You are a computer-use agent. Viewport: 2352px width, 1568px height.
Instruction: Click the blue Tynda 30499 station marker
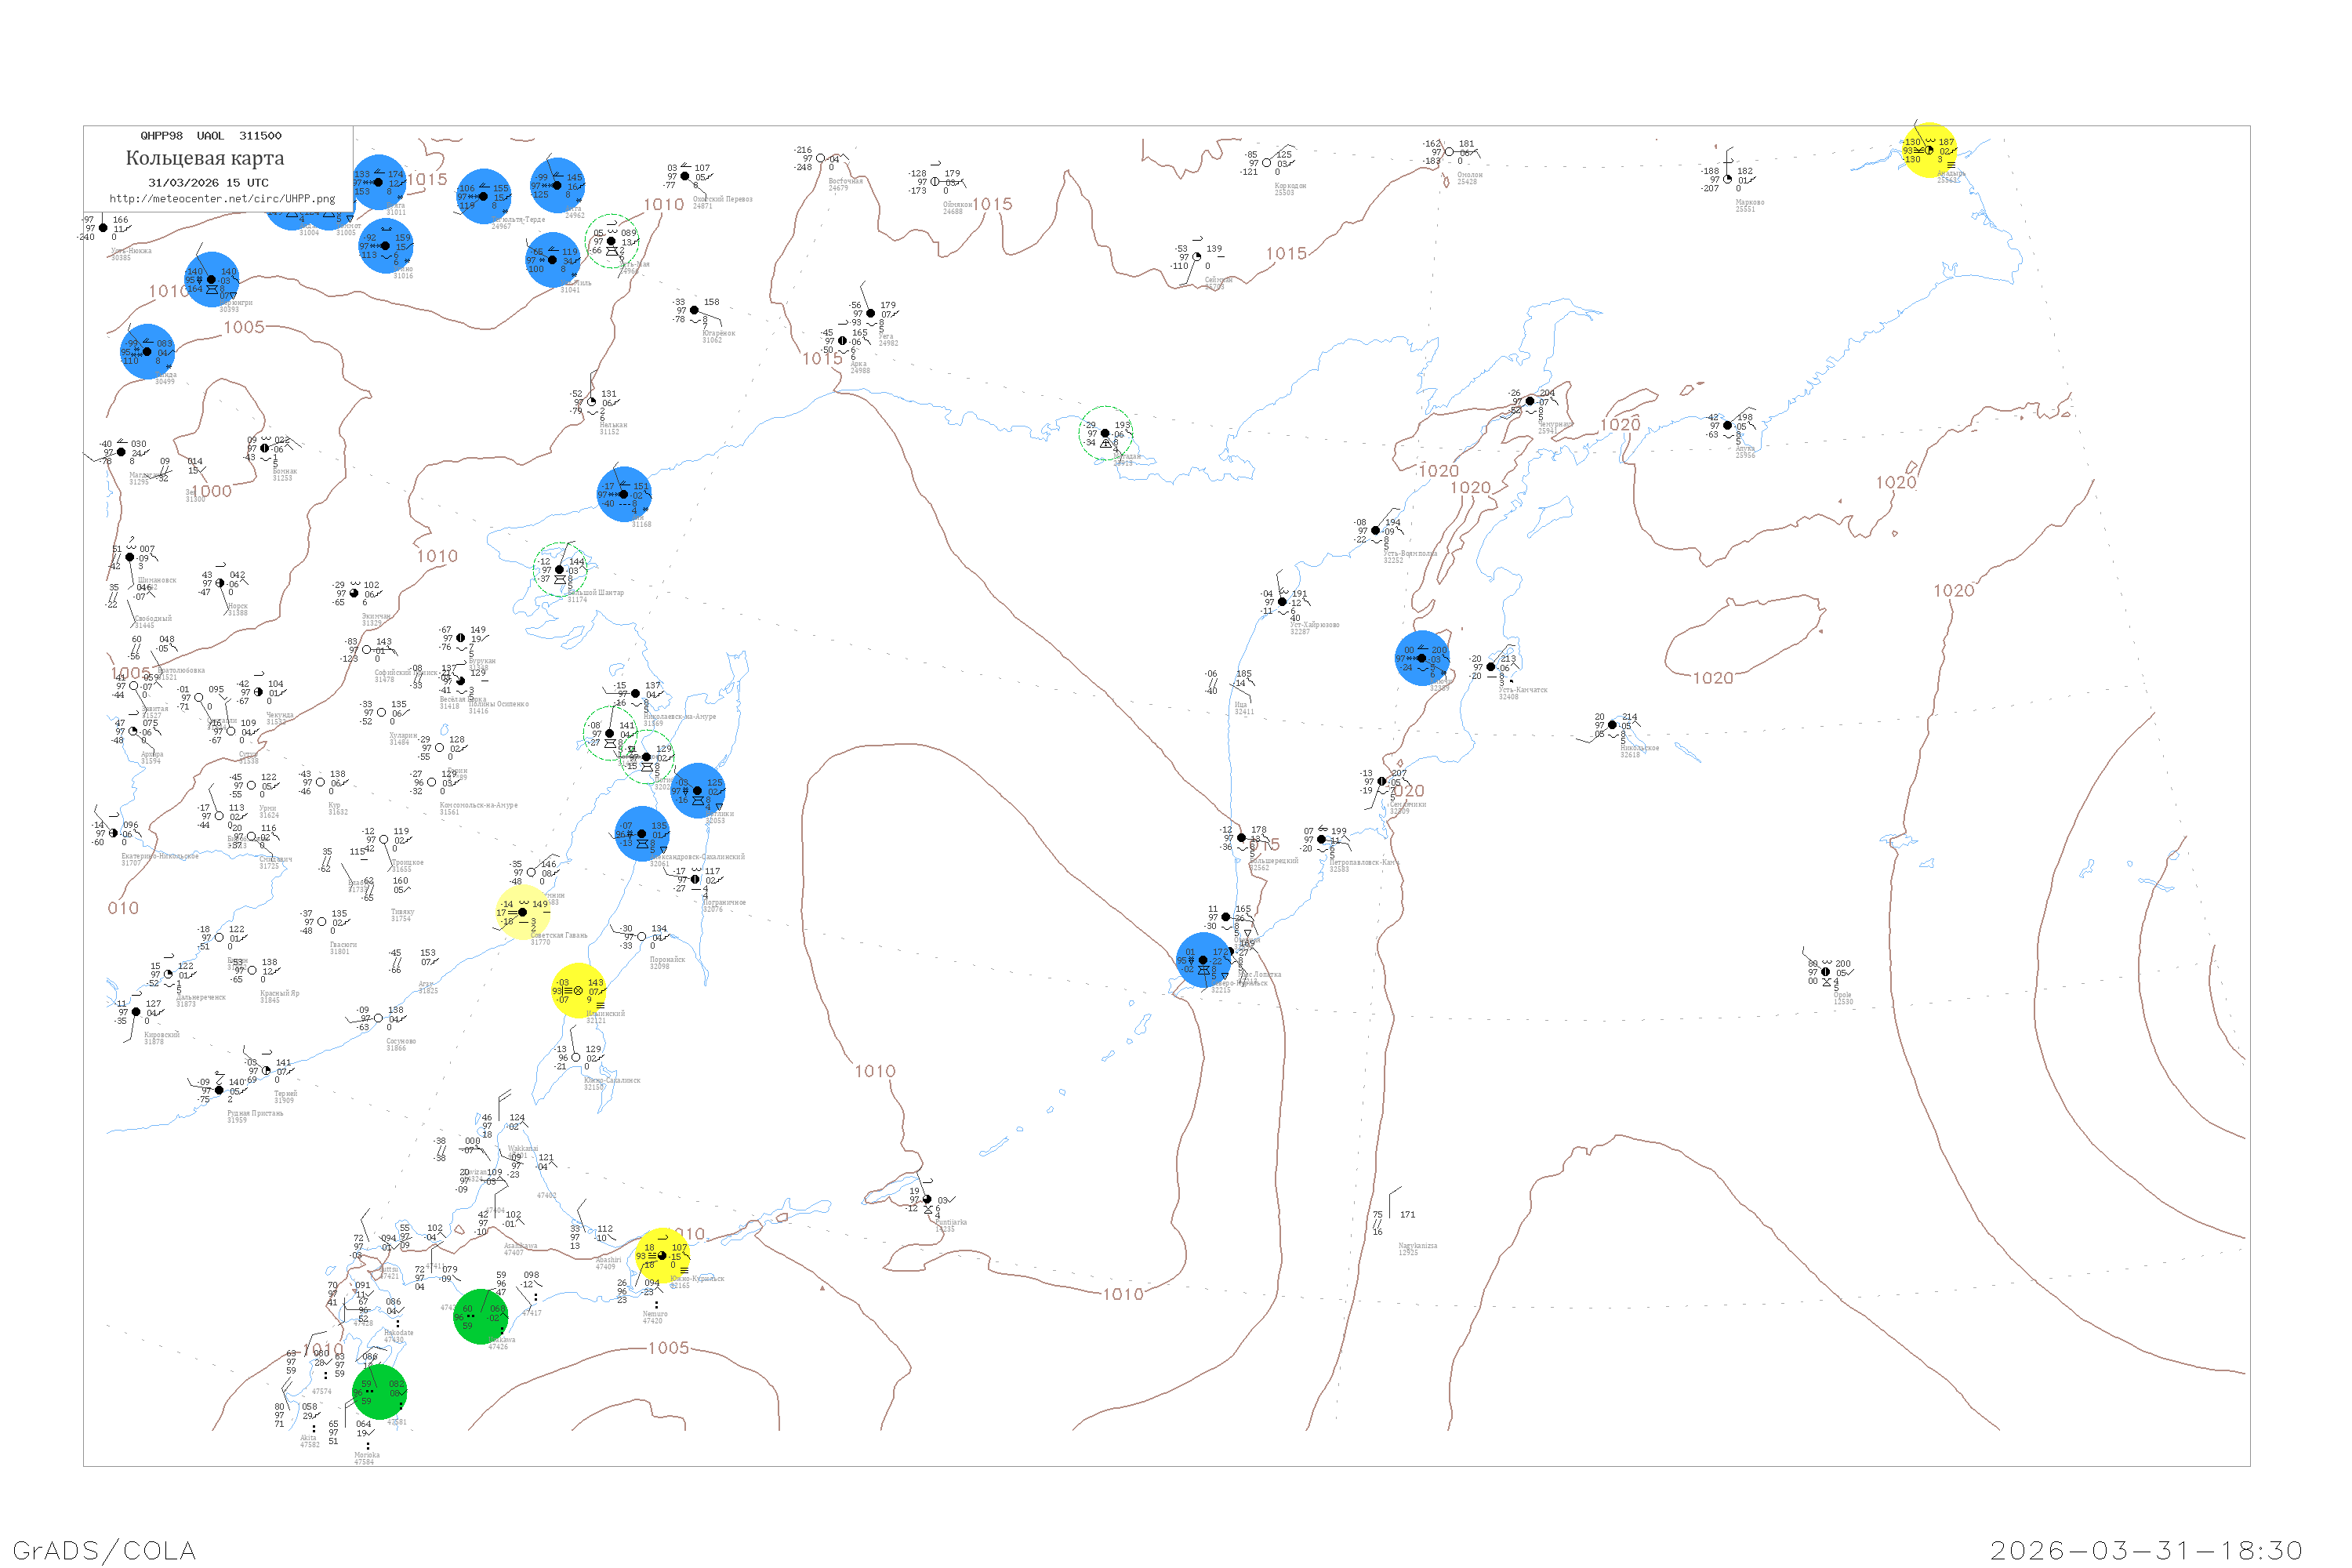click(147, 351)
